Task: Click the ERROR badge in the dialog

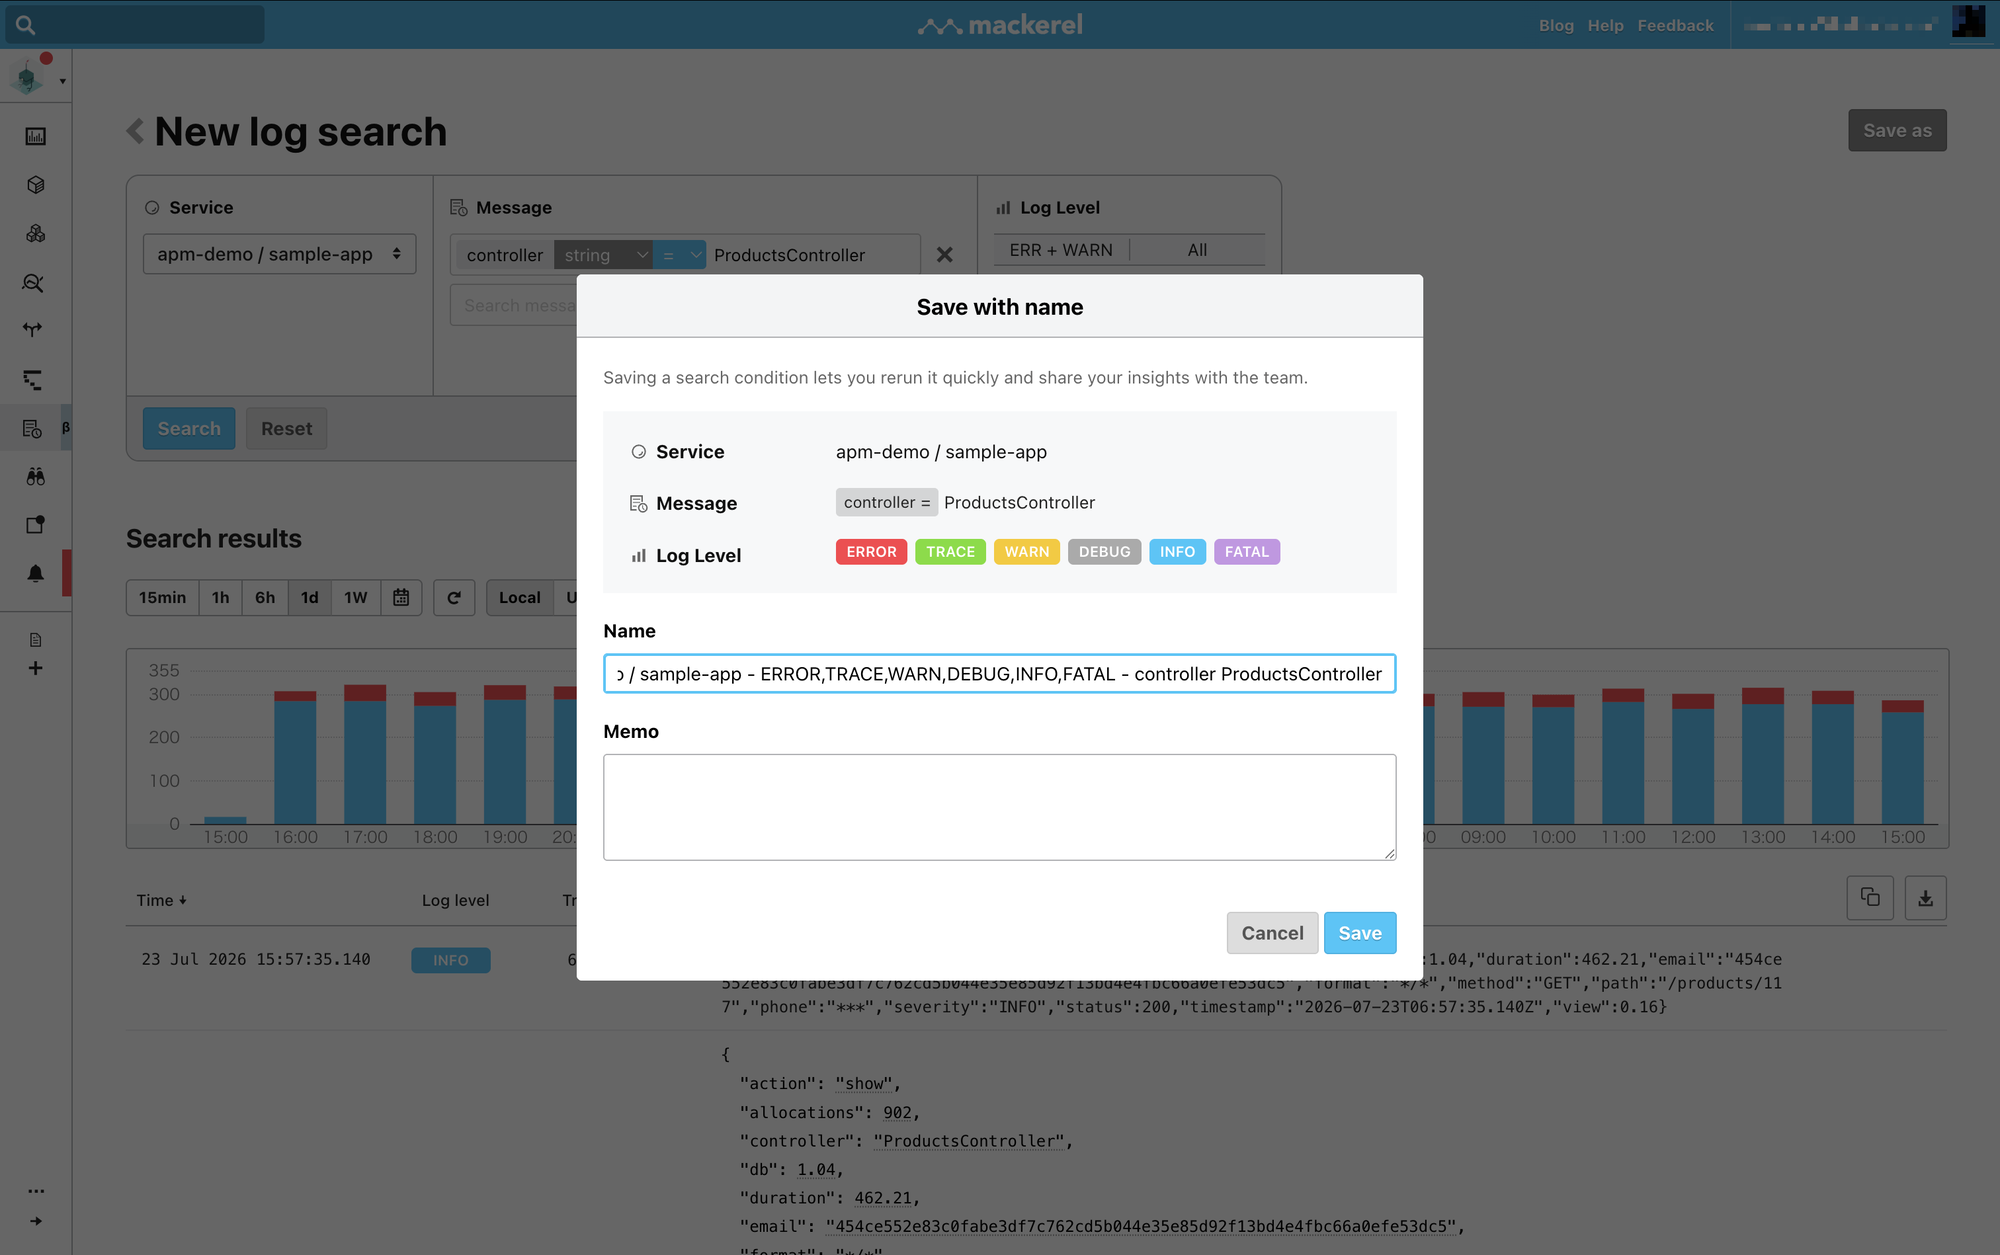Action: (x=872, y=552)
